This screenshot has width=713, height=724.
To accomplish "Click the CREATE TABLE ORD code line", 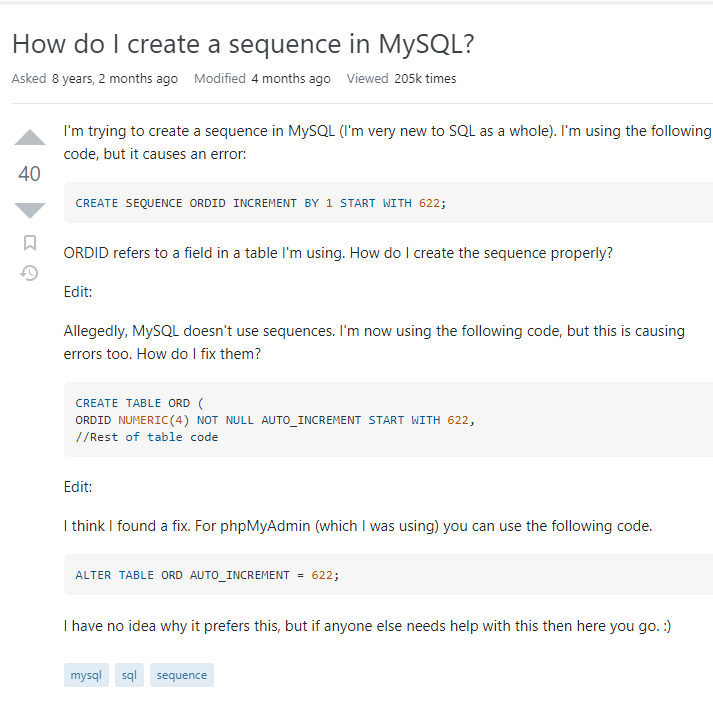I will tap(139, 403).
